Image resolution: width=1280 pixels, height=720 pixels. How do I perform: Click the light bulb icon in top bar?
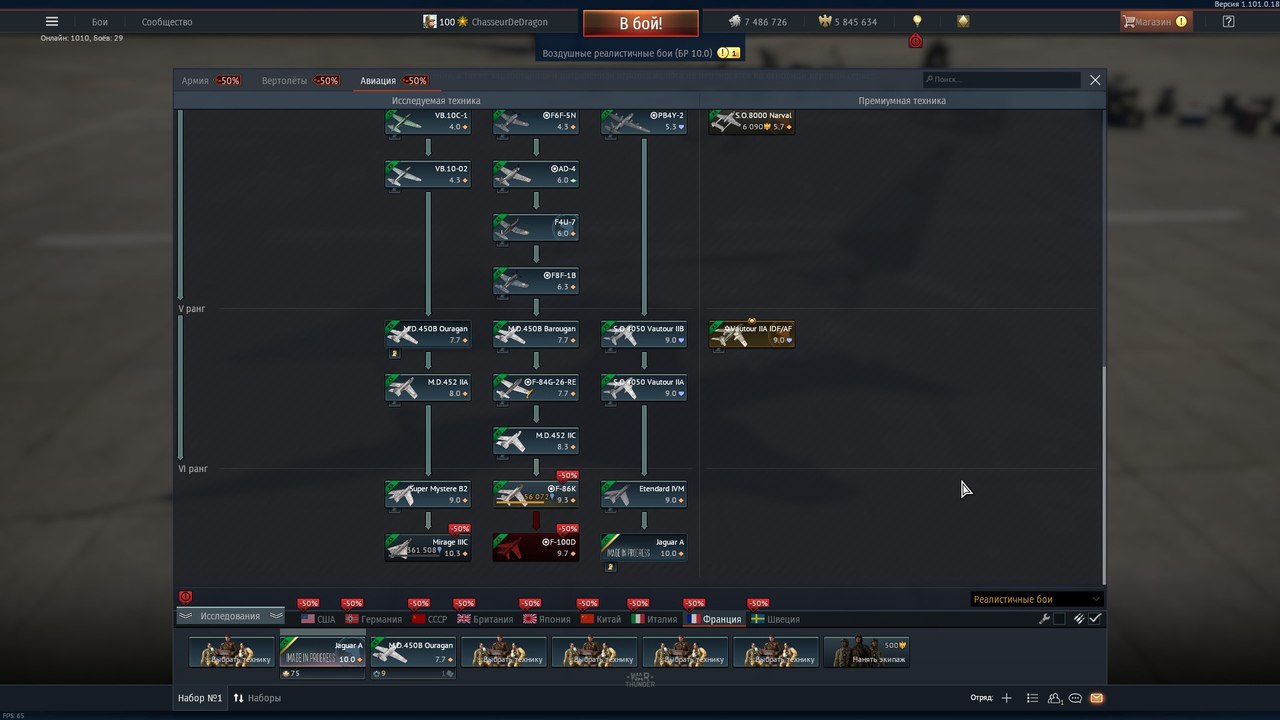click(917, 21)
